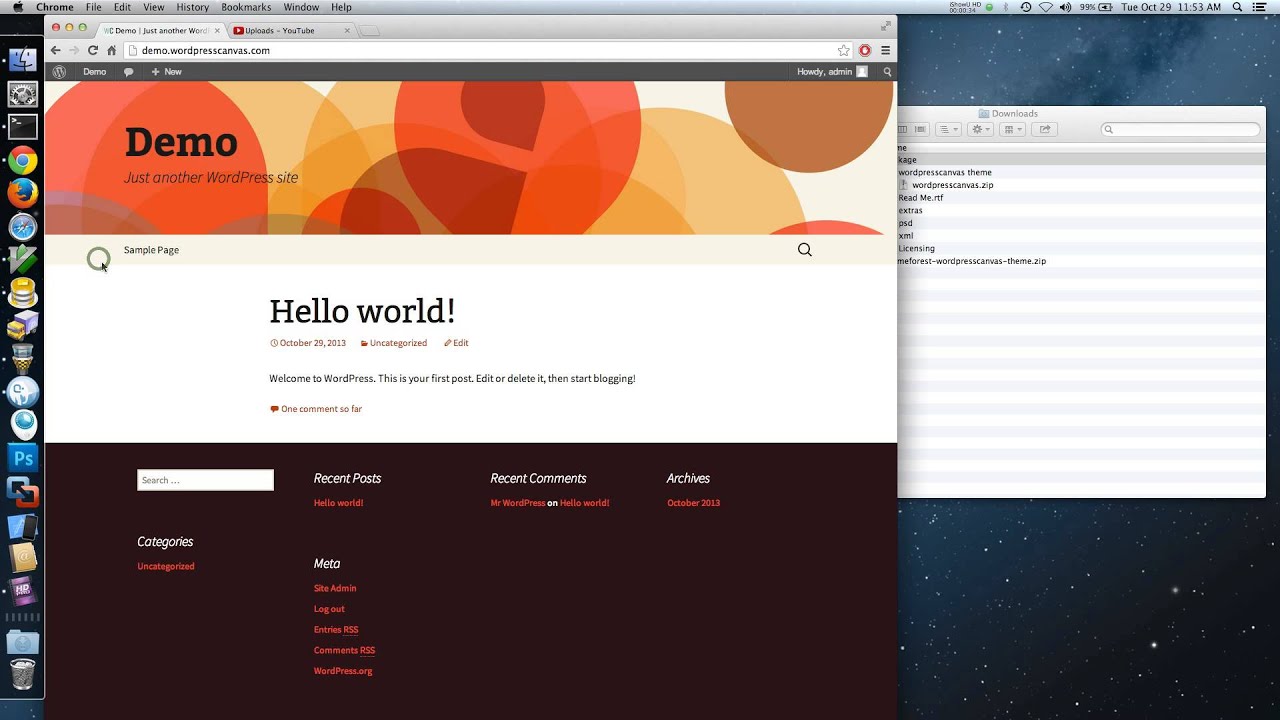Select wordpresscanvas.zip in the Downloads window
This screenshot has height=720, width=1280.
[953, 185]
